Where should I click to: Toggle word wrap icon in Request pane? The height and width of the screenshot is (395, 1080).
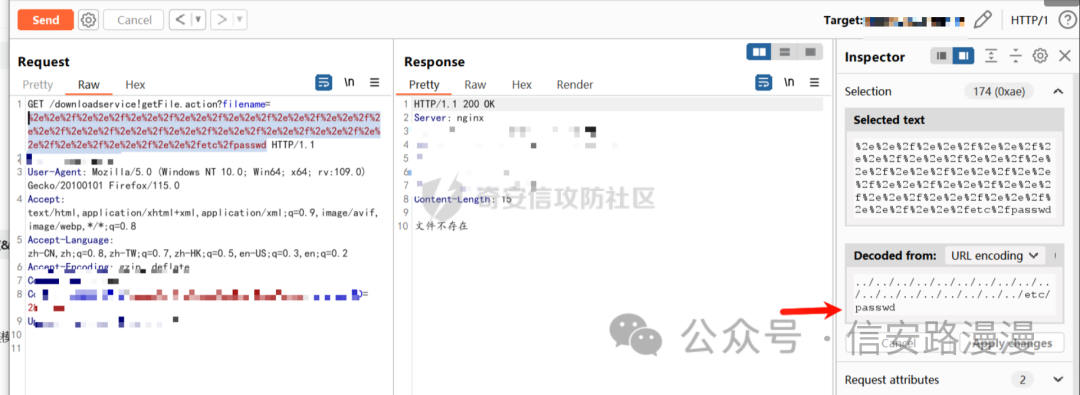[x=323, y=83]
